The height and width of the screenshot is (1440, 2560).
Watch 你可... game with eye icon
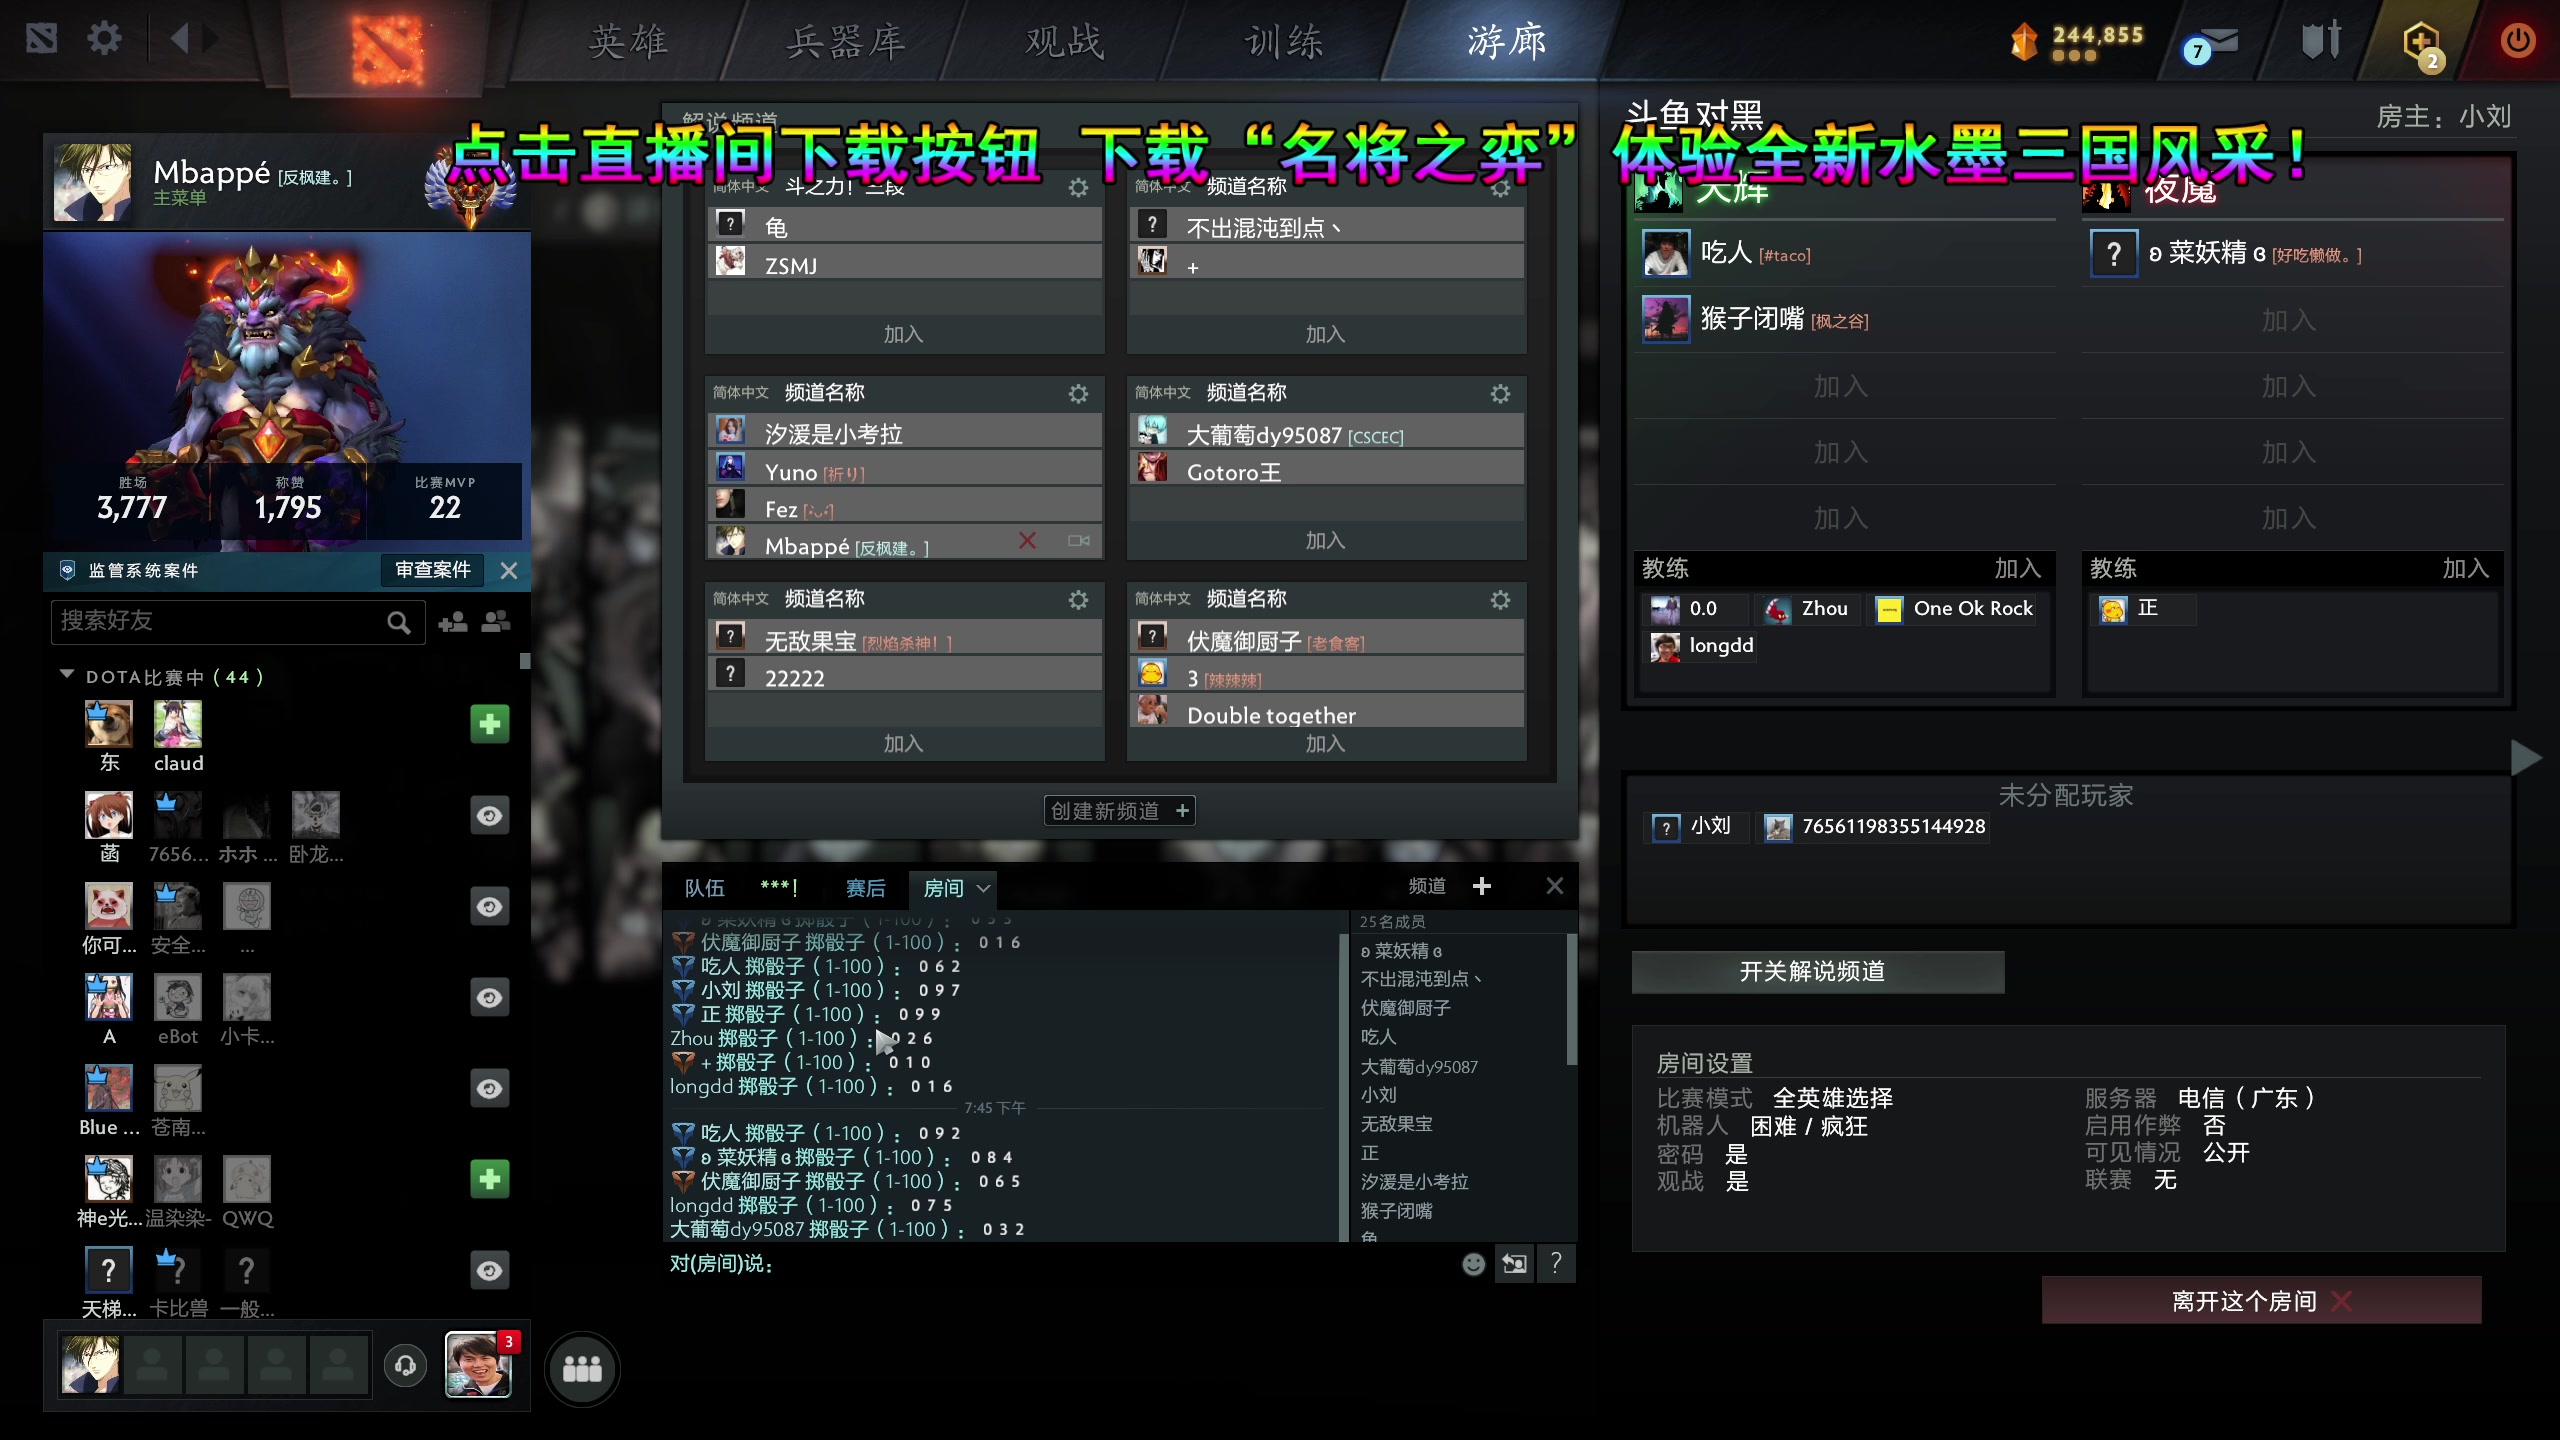click(490, 907)
